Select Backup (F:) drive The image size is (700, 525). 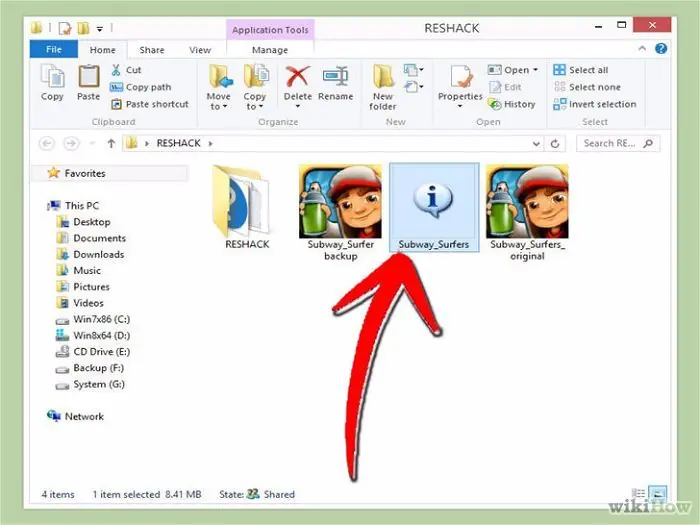click(x=90, y=368)
